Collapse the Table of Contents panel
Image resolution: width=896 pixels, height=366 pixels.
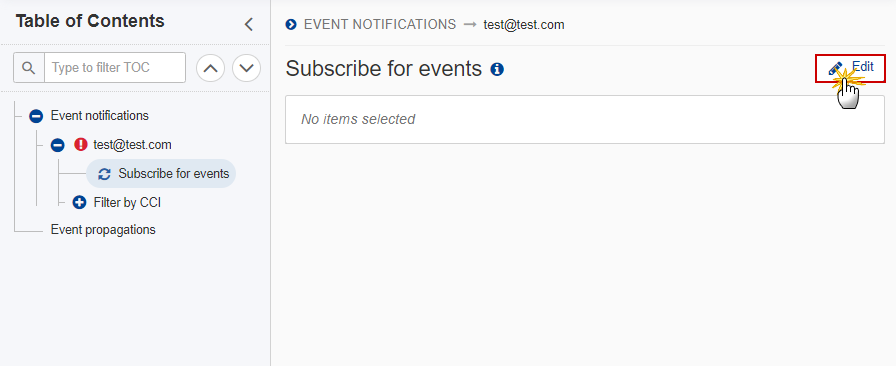click(249, 24)
